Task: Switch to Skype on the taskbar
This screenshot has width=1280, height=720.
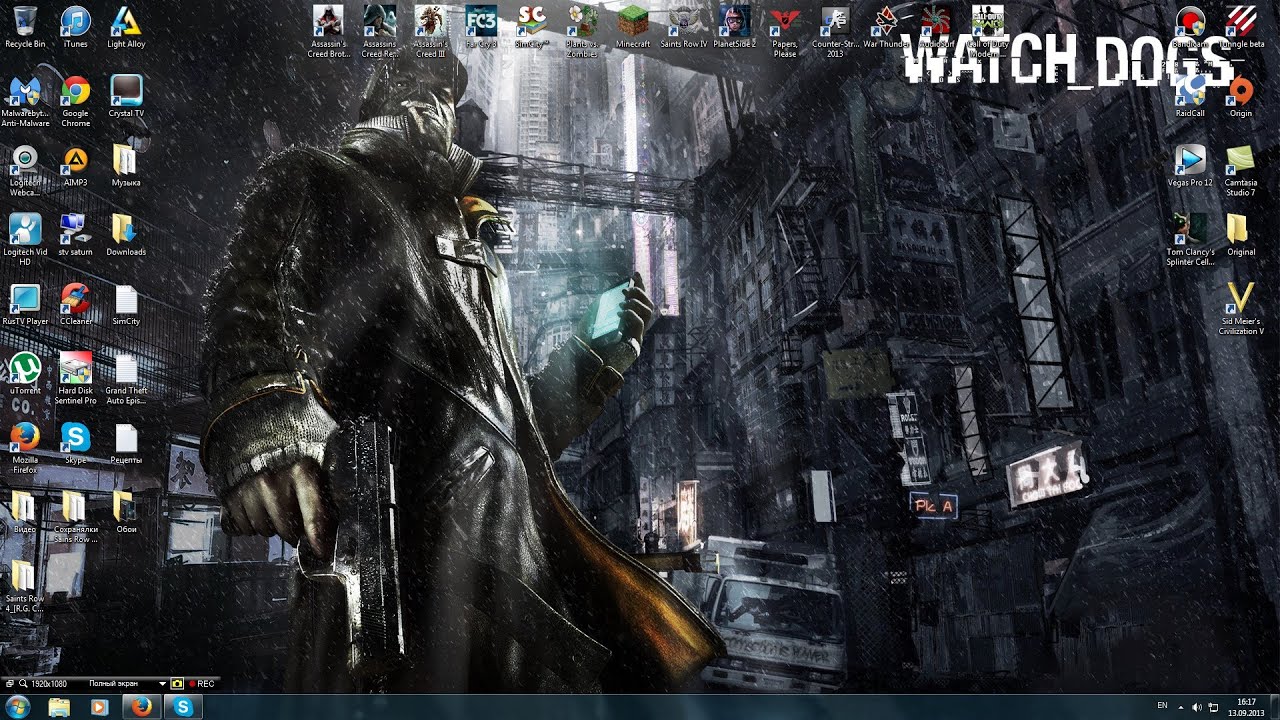Action: 182,707
